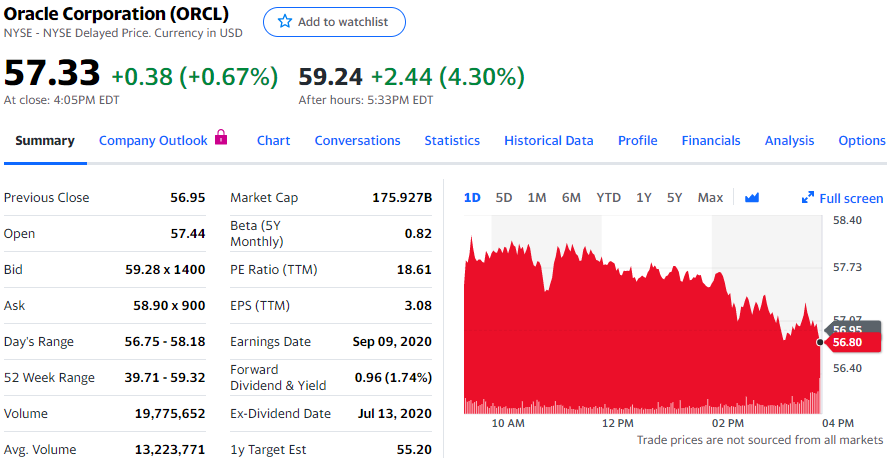
Task: Click the Ex-Dividend Date Jul 13, 2020
Action: click(x=395, y=413)
